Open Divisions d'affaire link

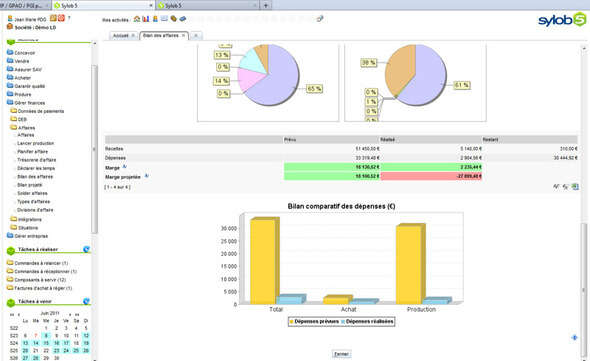click(x=35, y=210)
